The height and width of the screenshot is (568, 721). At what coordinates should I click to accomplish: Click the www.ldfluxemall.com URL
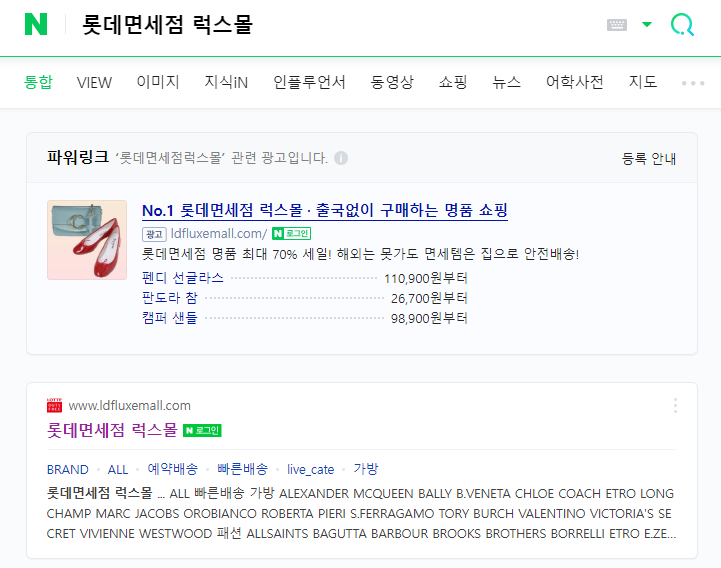(129, 406)
